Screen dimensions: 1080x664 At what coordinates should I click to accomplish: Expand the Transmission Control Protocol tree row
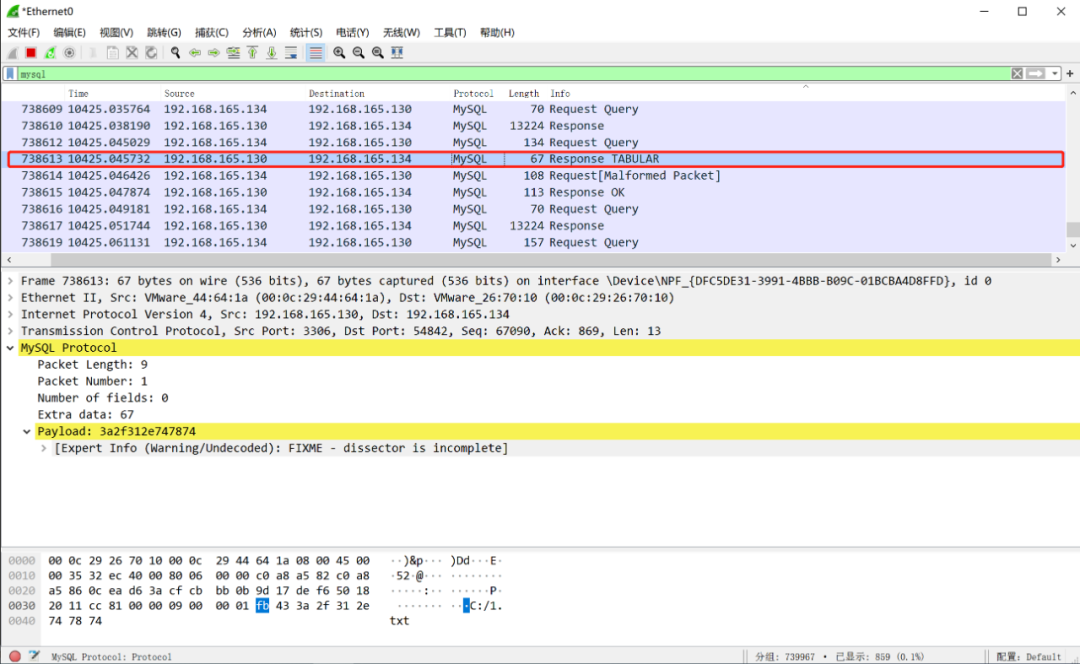(x=11, y=331)
